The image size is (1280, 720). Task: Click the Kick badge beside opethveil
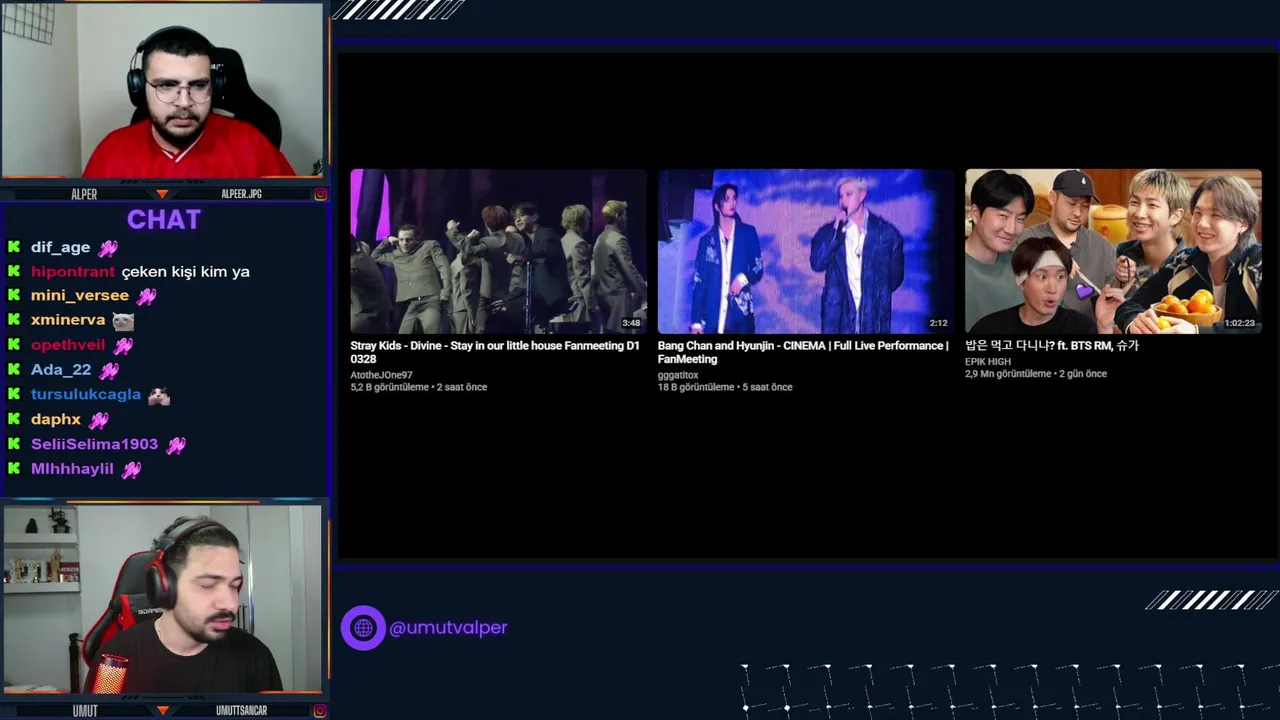(x=14, y=345)
